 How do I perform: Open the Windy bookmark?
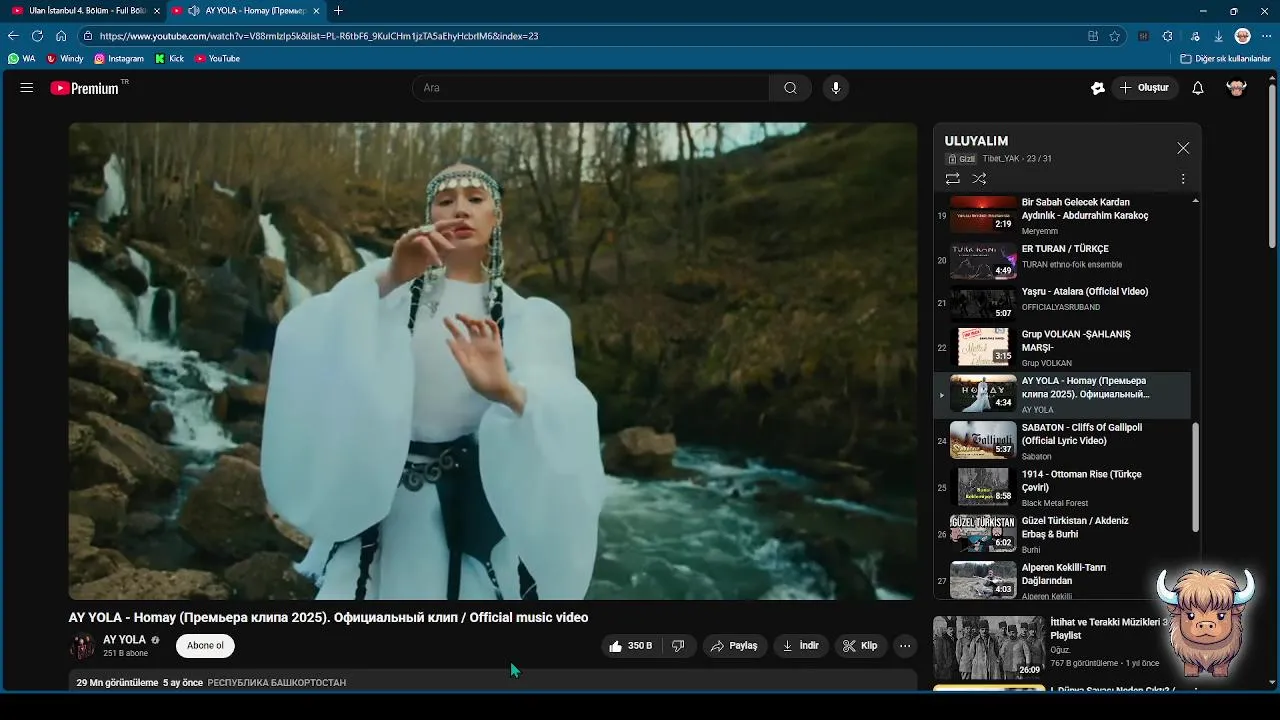65,59
